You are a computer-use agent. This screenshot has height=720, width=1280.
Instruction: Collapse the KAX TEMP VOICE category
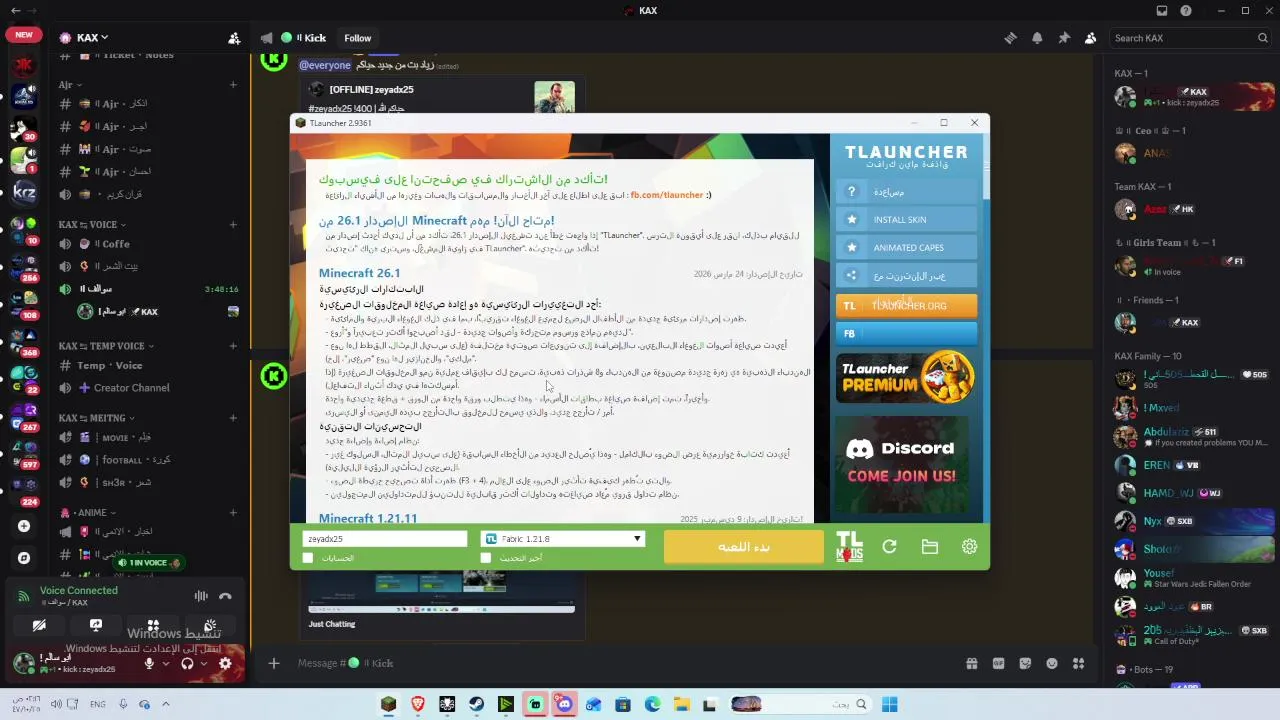pos(107,346)
